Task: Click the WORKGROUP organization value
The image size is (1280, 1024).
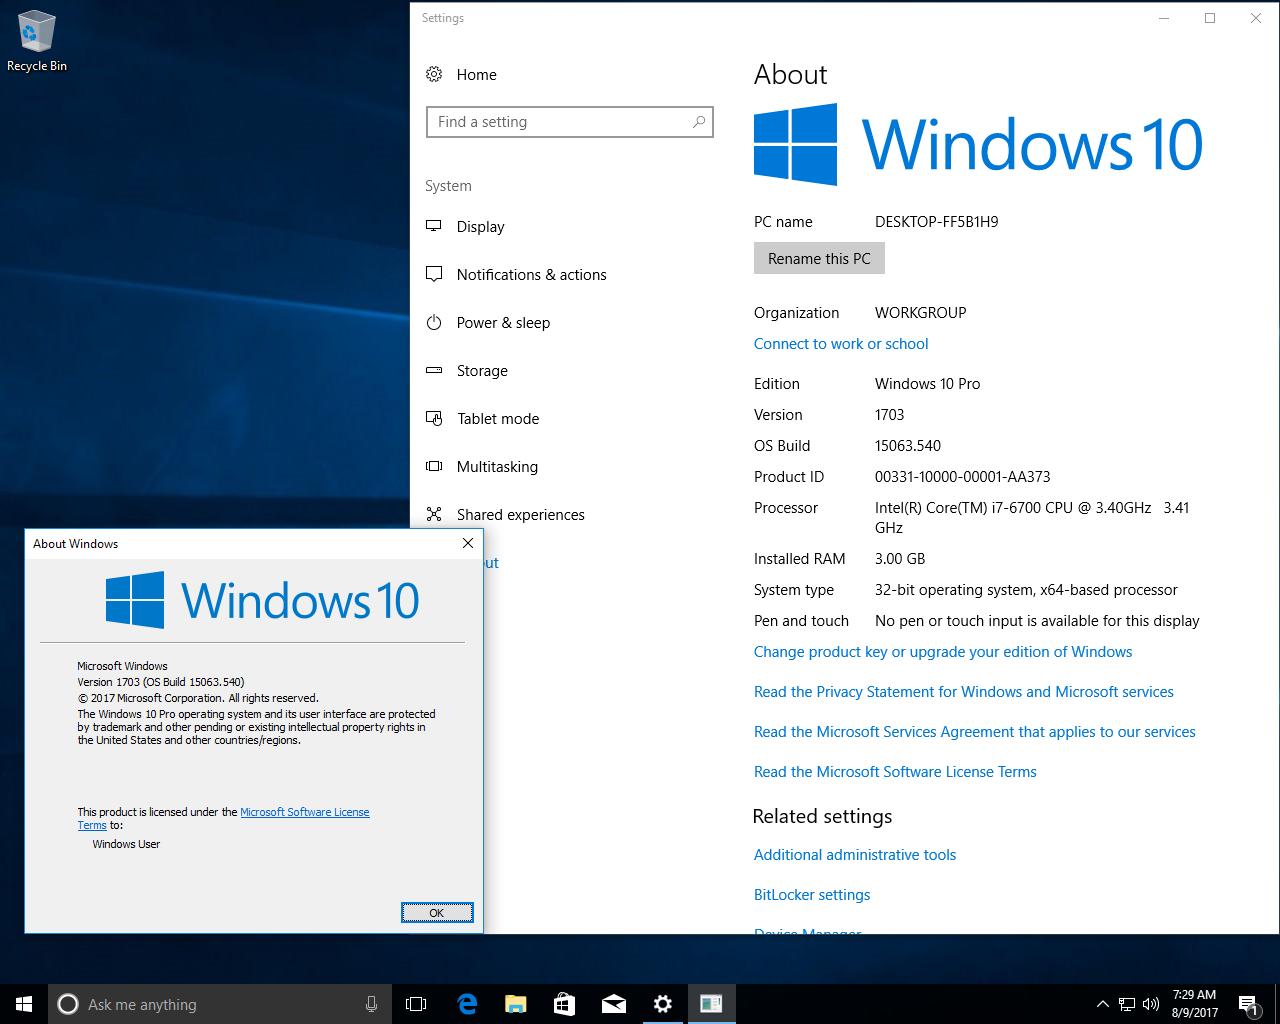Action: pos(921,313)
